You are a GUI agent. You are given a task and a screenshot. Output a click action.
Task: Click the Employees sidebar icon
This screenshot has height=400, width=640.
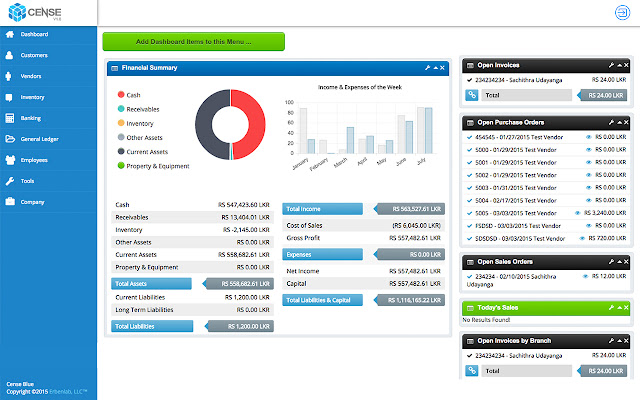(10, 160)
